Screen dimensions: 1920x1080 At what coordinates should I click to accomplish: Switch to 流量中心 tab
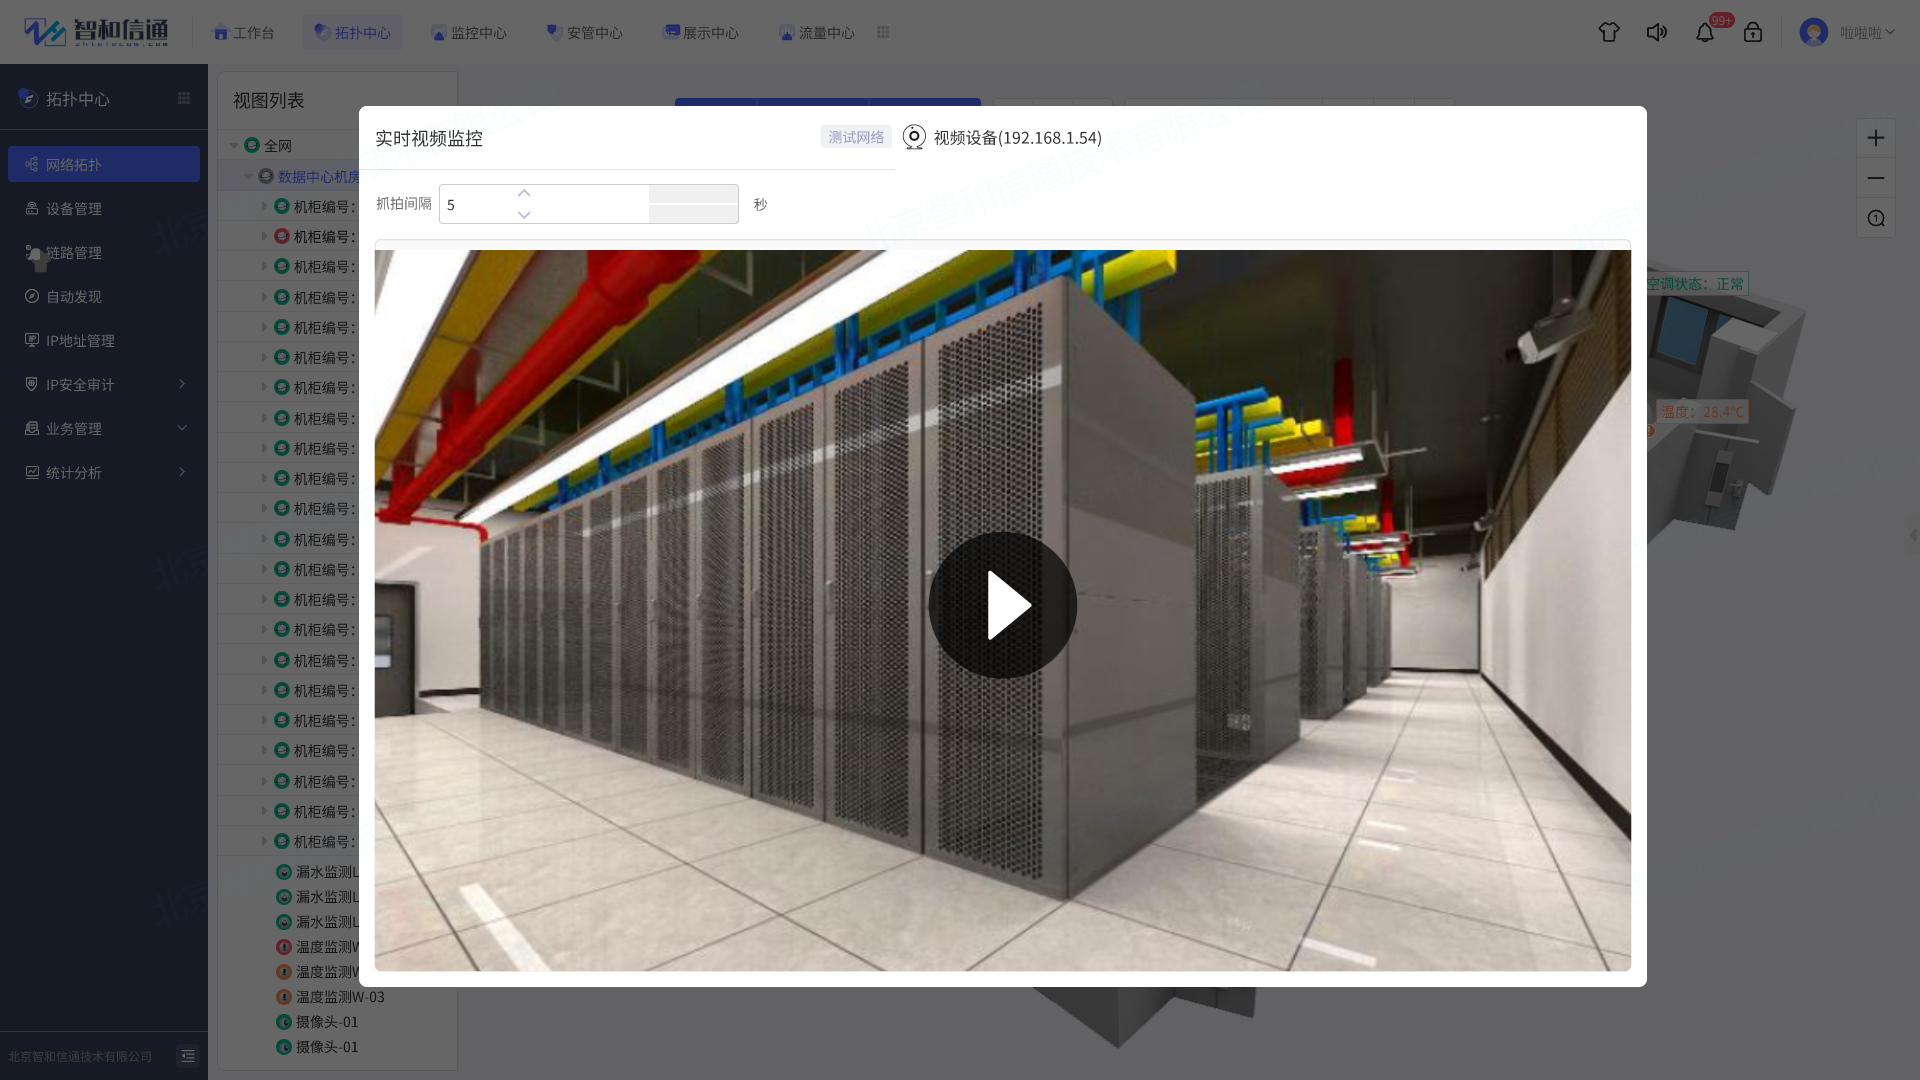(816, 32)
